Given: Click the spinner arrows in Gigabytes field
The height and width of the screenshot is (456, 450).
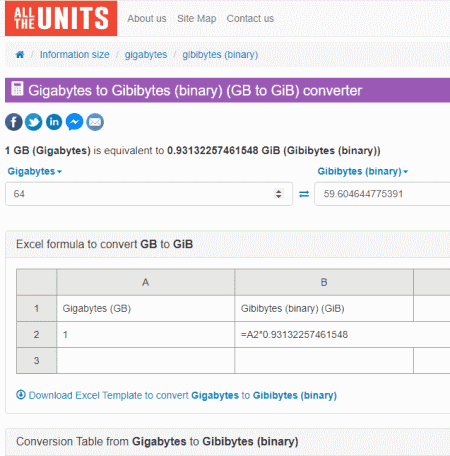Looking at the screenshot, I should coord(279,194).
